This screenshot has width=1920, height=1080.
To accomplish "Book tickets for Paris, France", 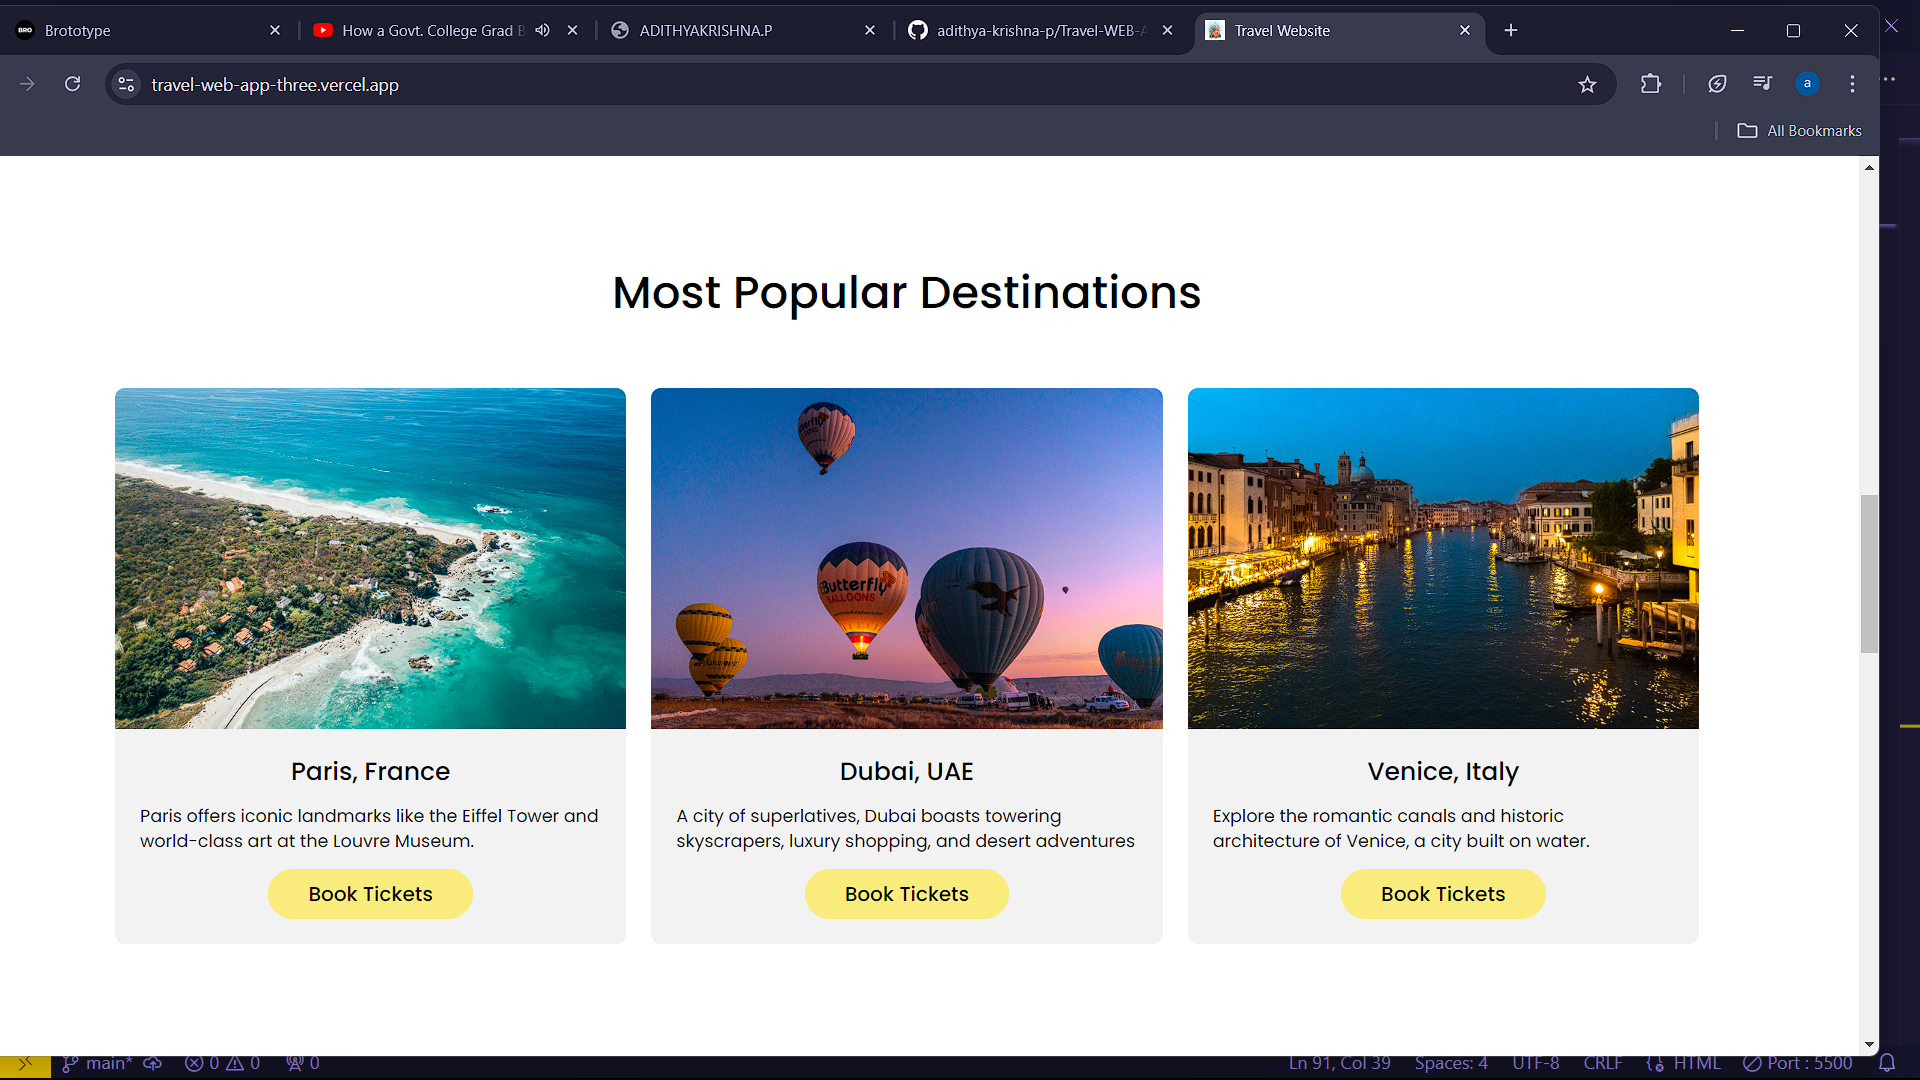I will click(370, 894).
